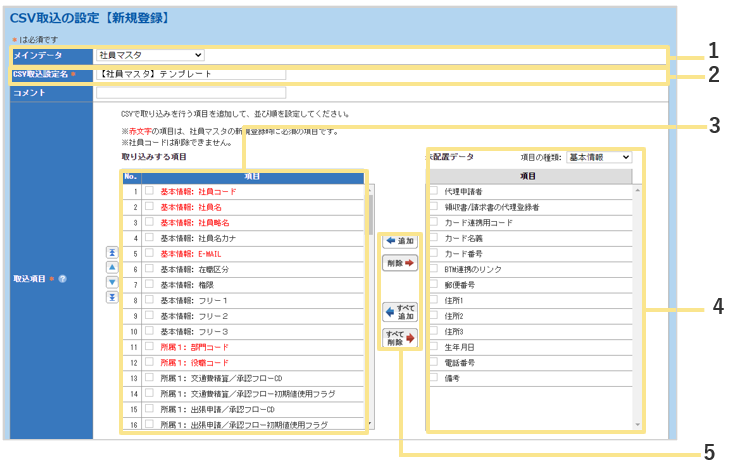729x464 pixels.
Task: Expand the 項目の種類 dropdown
Action: pyautogui.click(x=598, y=157)
